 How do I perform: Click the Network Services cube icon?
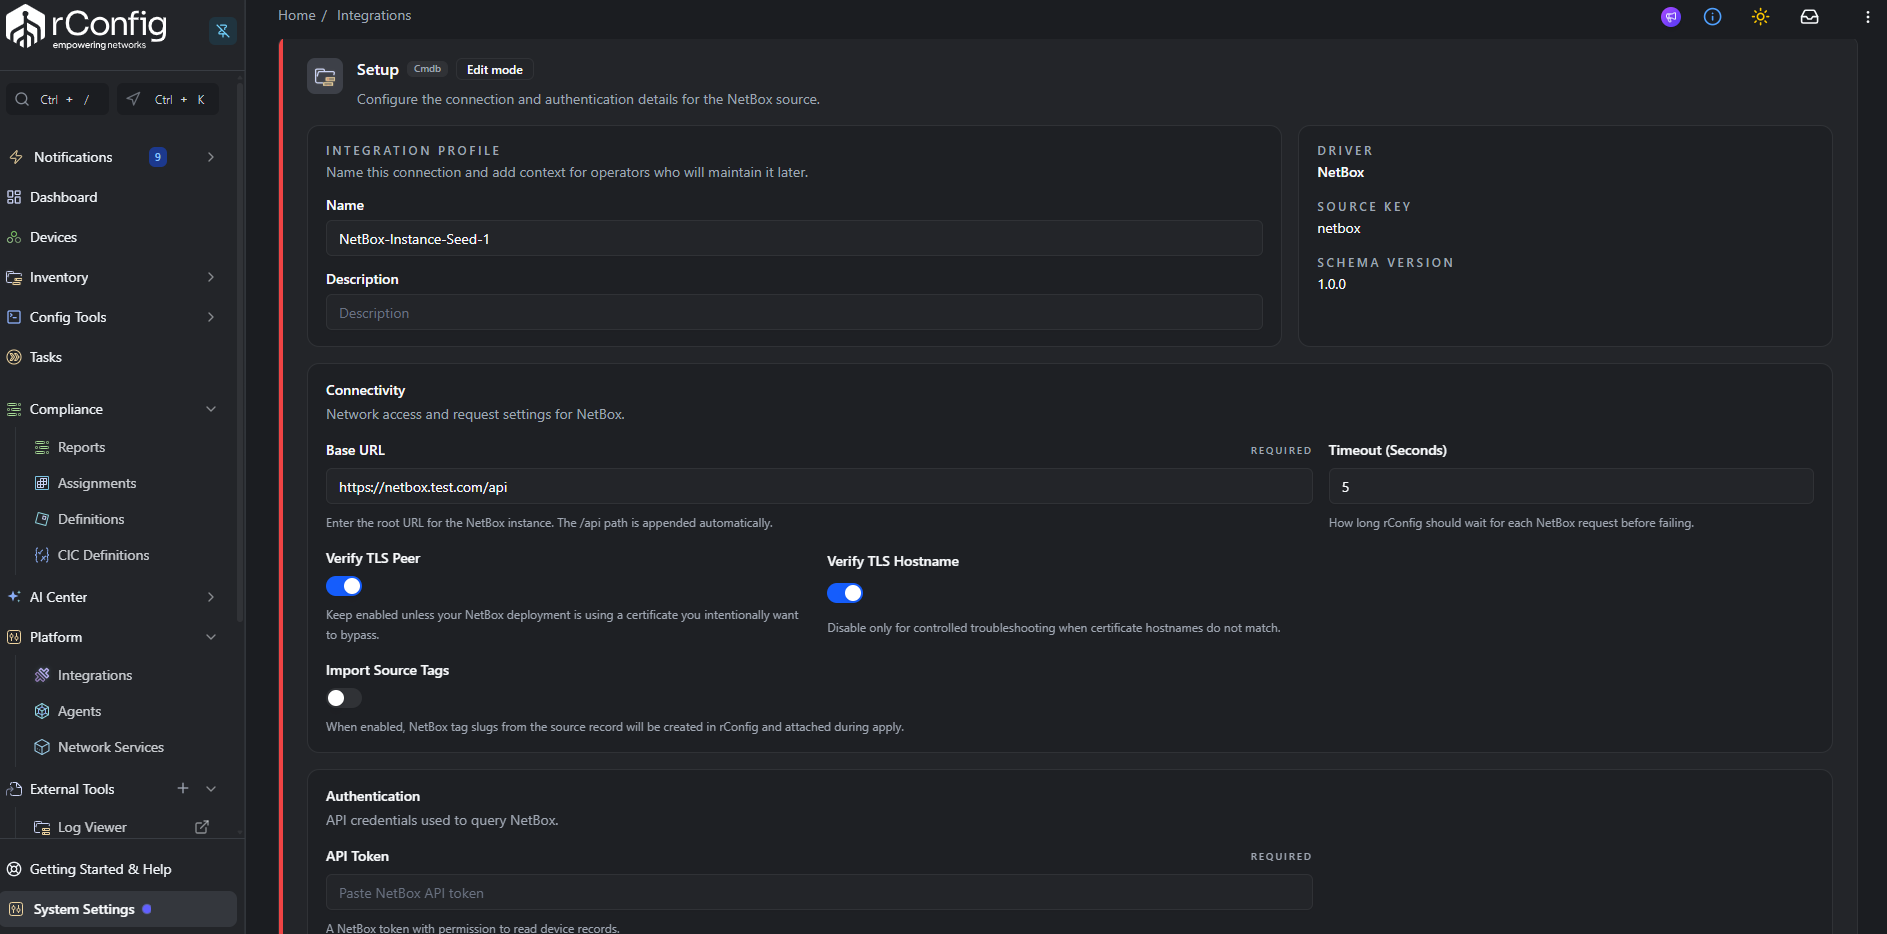tap(42, 747)
